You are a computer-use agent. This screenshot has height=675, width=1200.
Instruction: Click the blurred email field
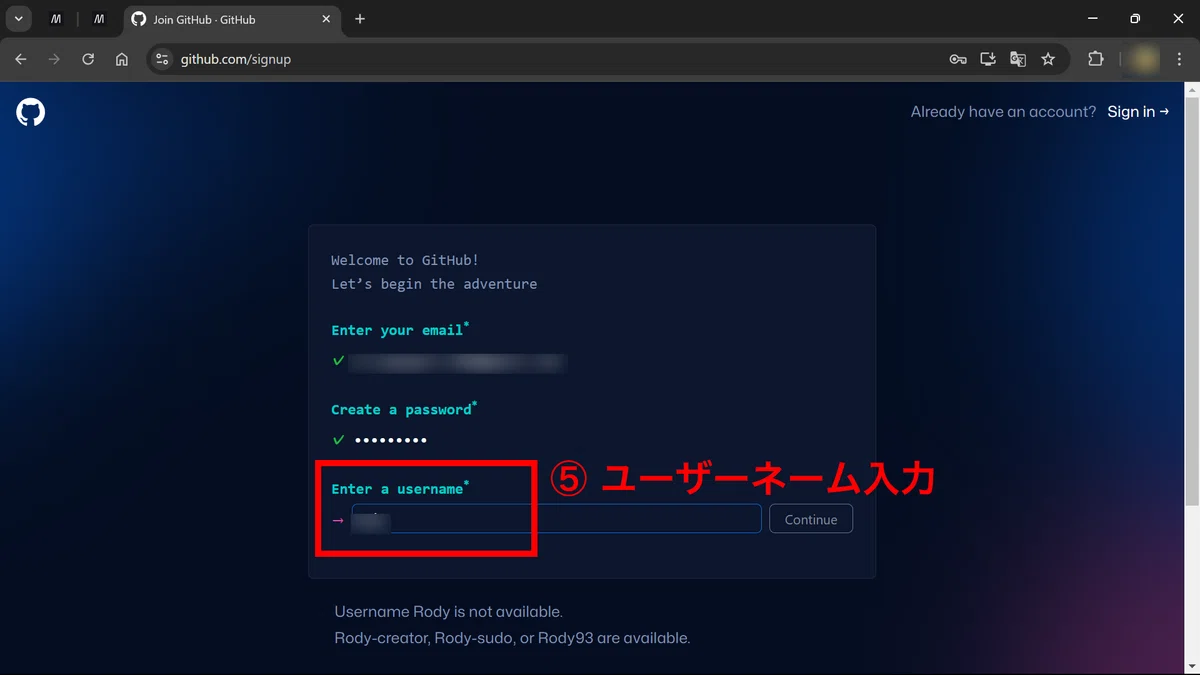[457, 362]
